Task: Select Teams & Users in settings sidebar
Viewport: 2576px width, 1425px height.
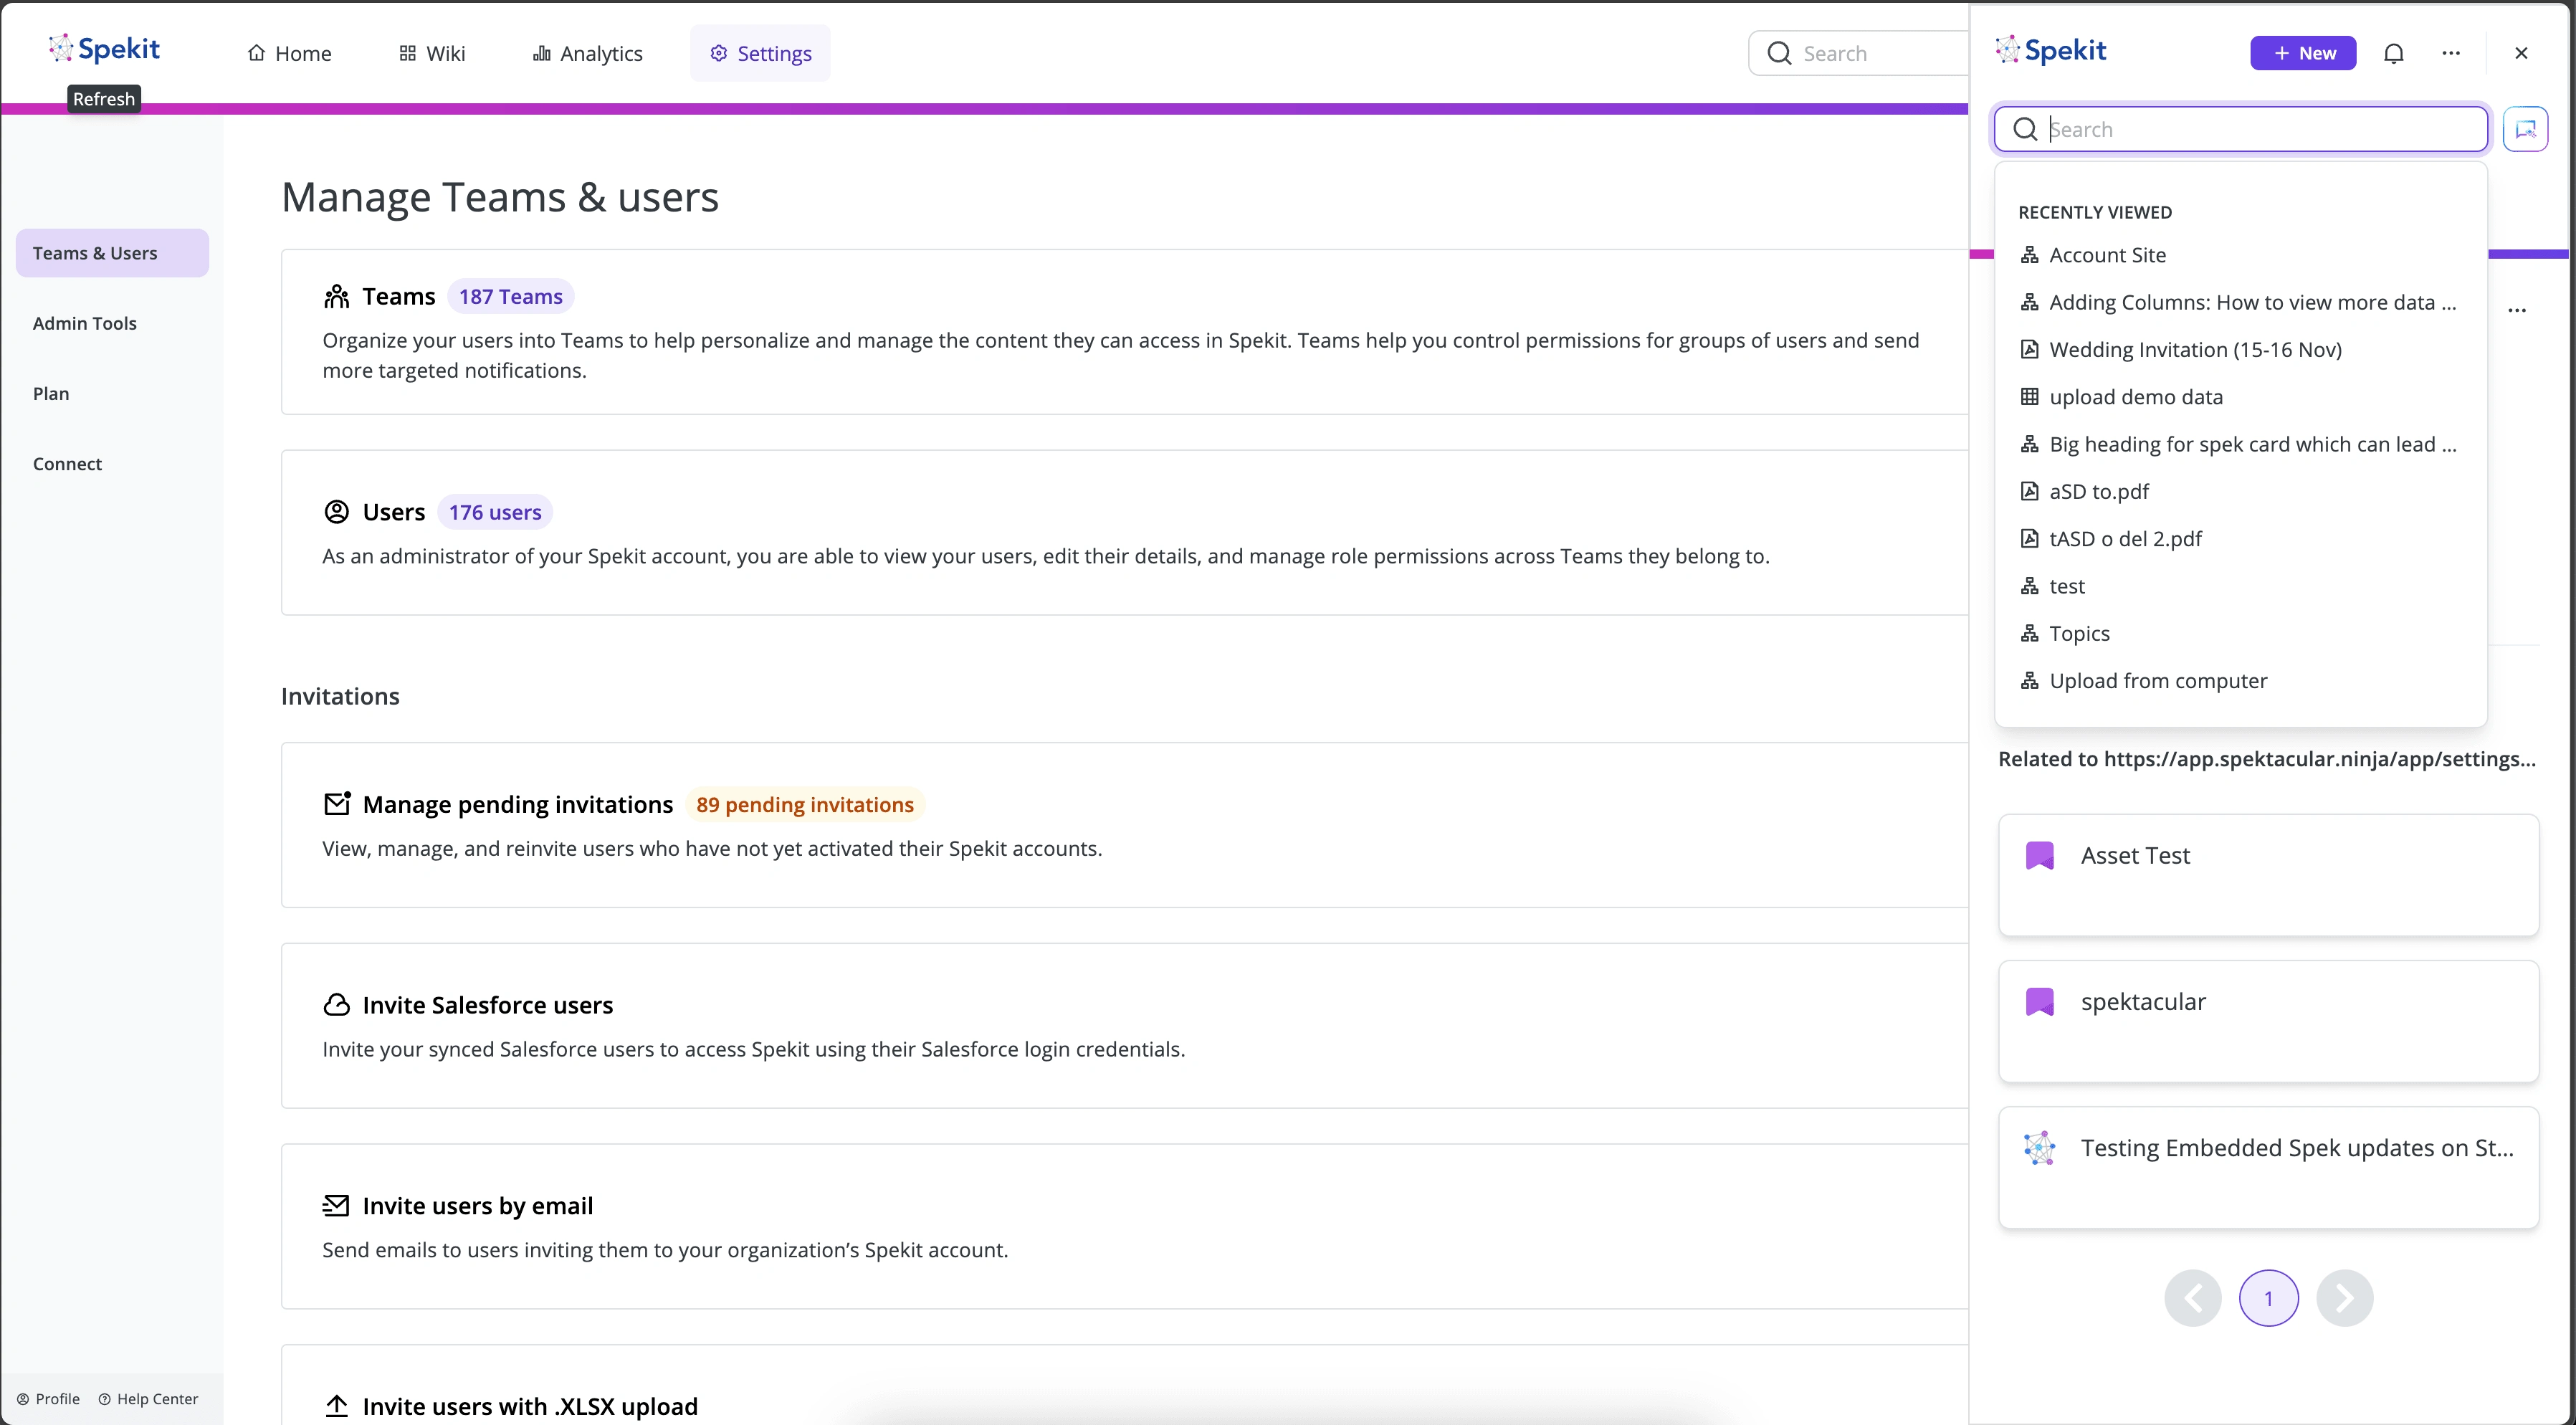Action: (112, 253)
